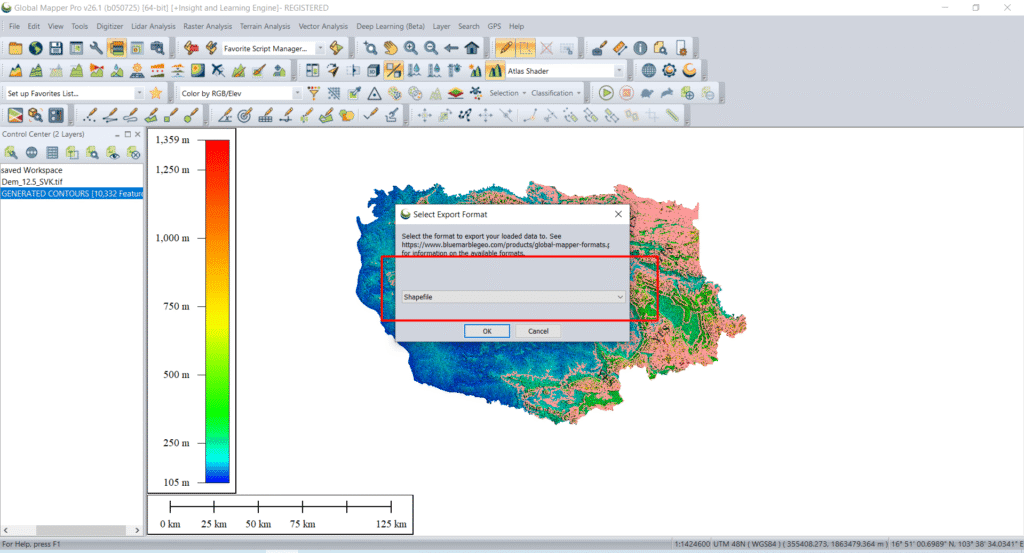Open the Terrain Analysis menu
This screenshot has width=1024, height=553.
pos(264,26)
